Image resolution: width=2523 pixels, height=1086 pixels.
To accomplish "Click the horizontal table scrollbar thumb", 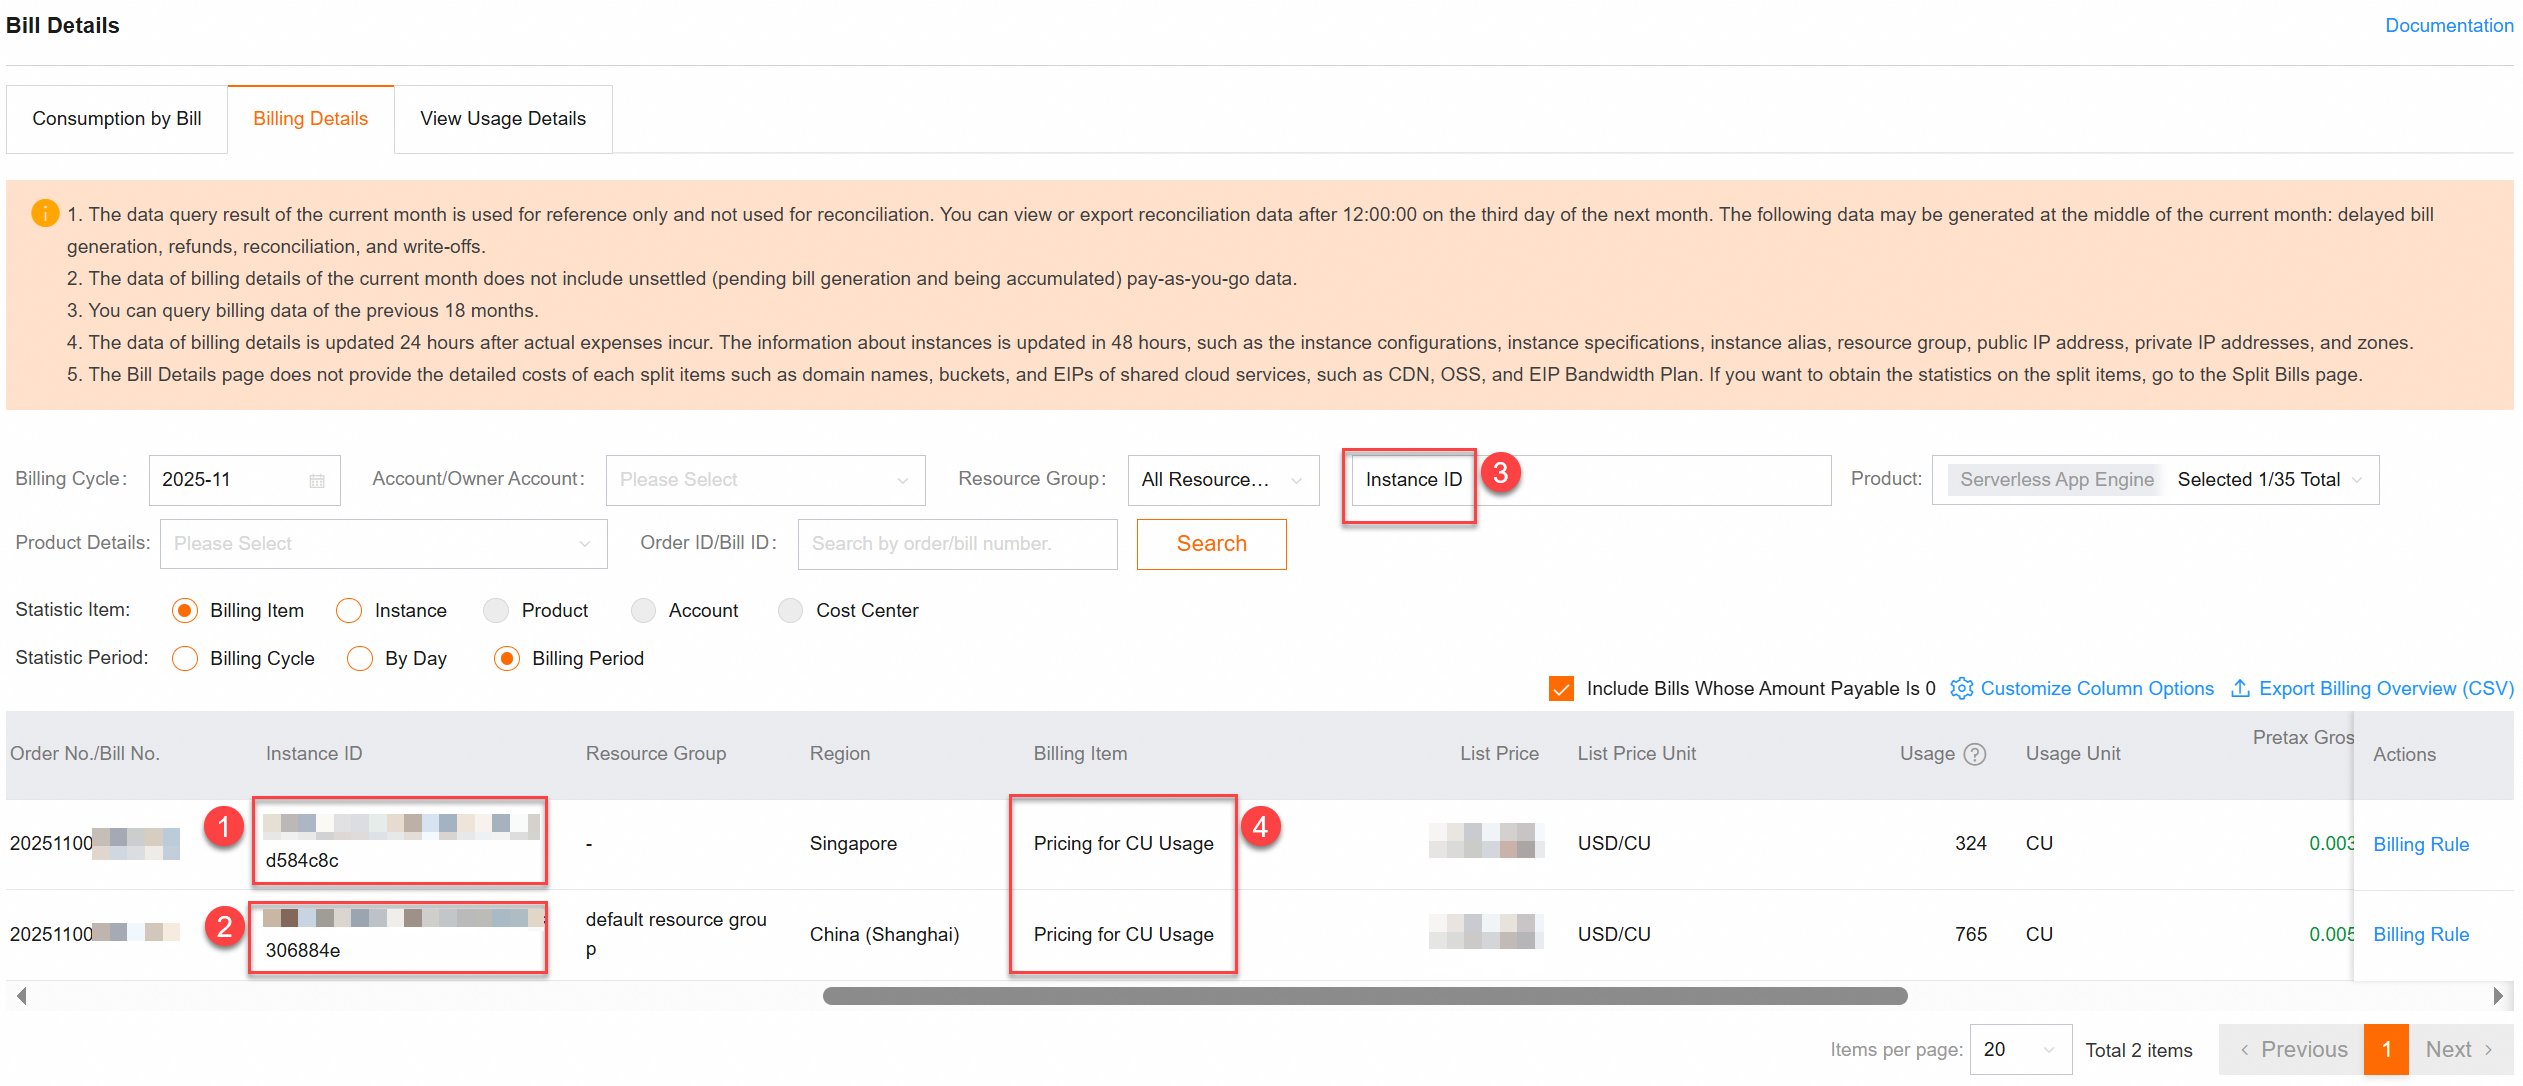I will 1364,996.
